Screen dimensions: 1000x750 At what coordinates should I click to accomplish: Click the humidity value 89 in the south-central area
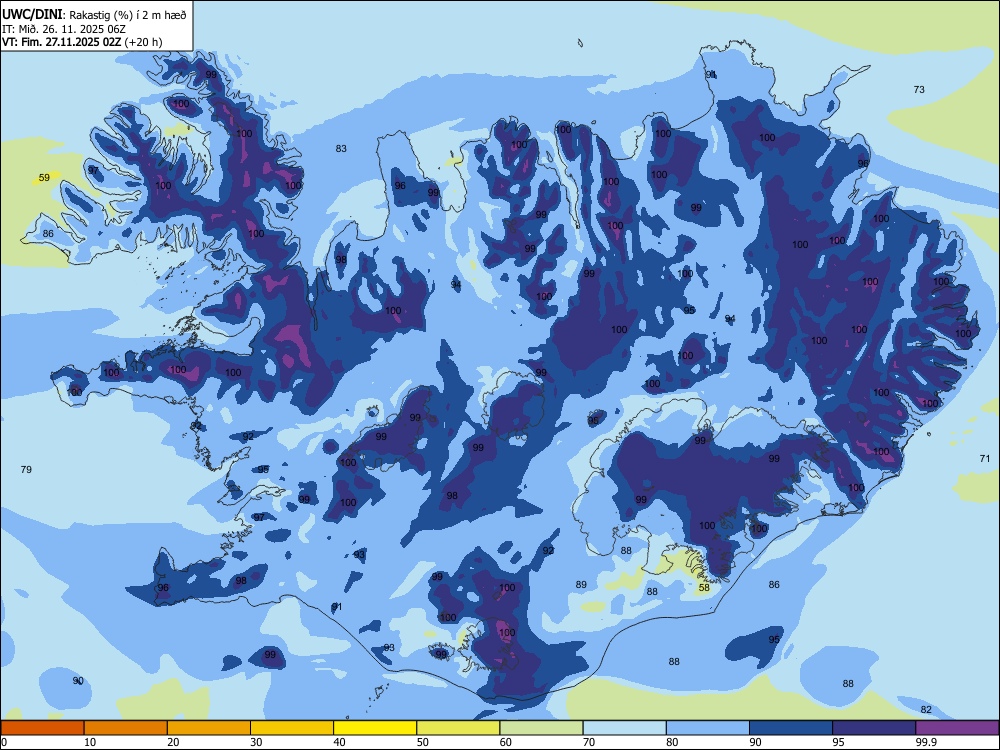pyautogui.click(x=581, y=584)
